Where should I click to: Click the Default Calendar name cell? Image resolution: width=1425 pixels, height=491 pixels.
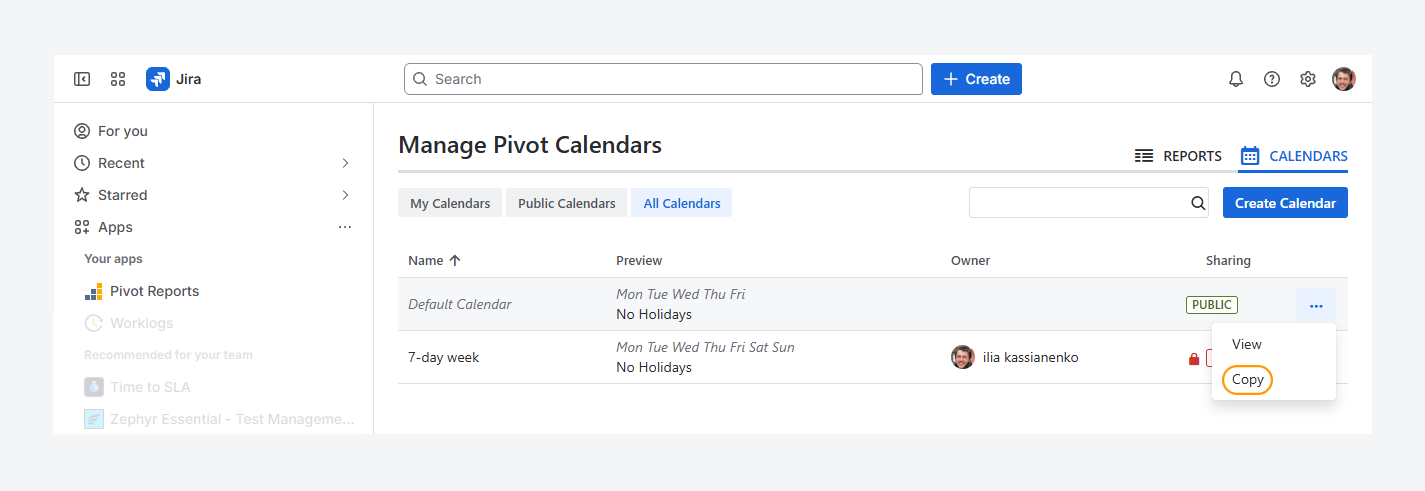pos(459,304)
